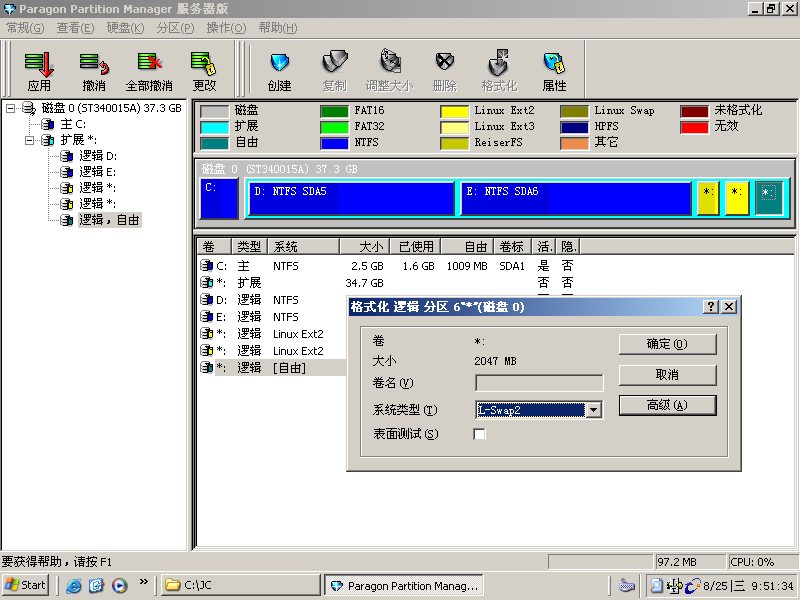
Task: Expand the quick launch overflow chevron
Action: pyautogui.click(x=143, y=582)
